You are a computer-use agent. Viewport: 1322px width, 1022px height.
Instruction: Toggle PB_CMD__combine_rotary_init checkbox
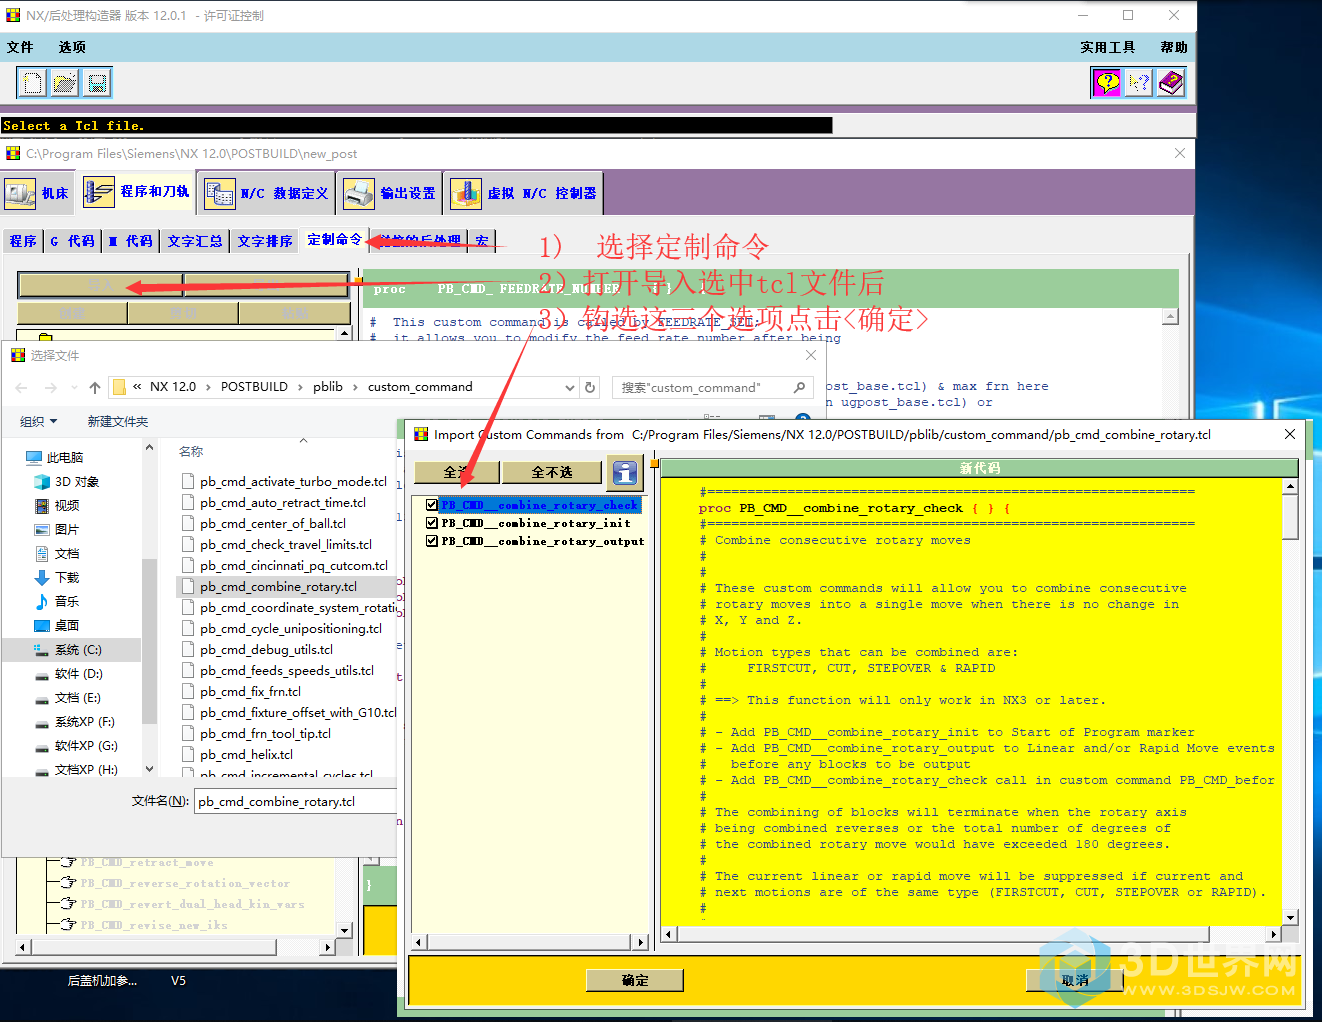(x=432, y=523)
